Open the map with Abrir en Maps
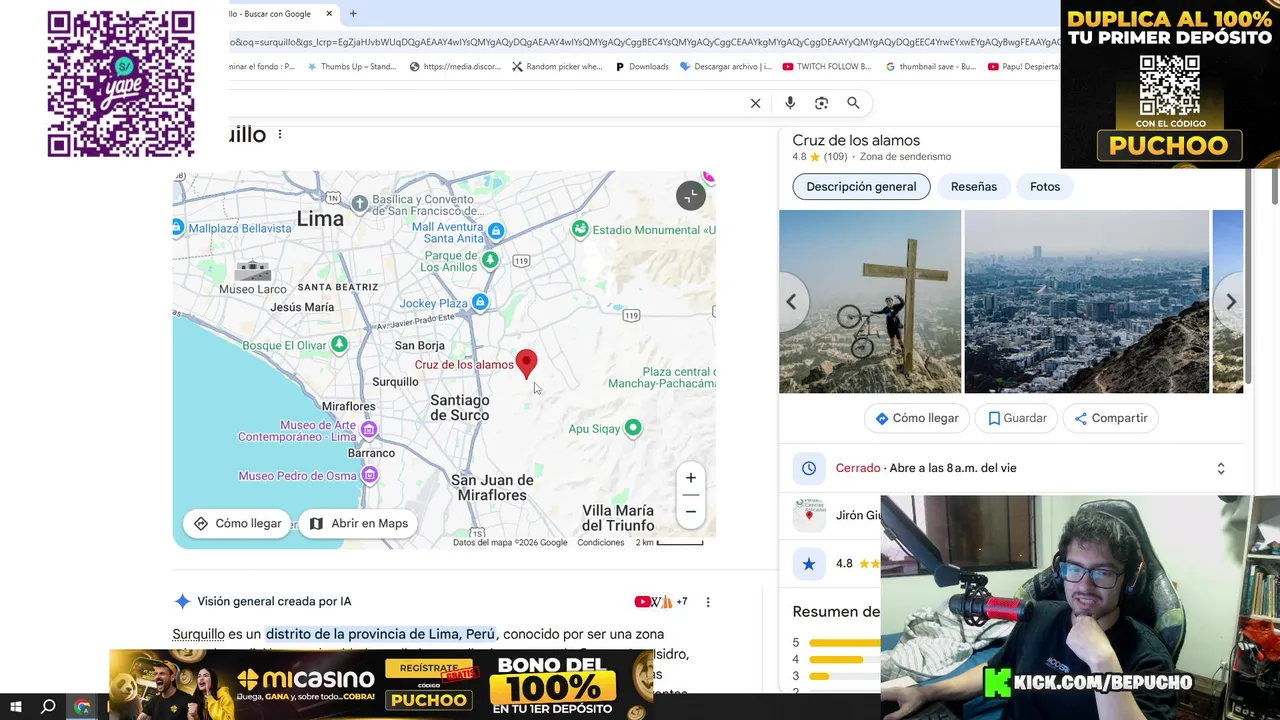The height and width of the screenshot is (720, 1280). point(359,523)
